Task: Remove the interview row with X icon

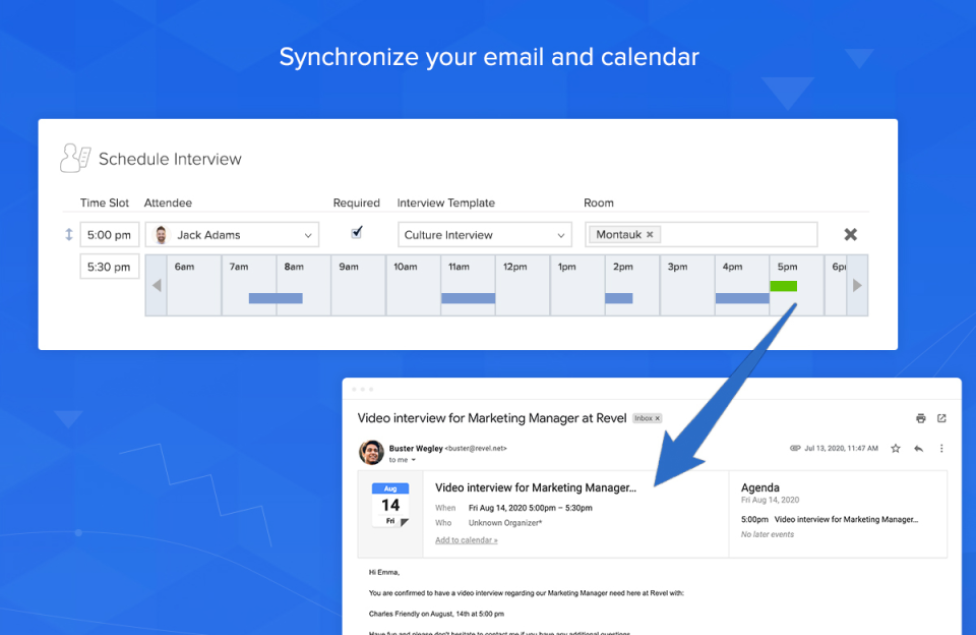Action: 850,235
